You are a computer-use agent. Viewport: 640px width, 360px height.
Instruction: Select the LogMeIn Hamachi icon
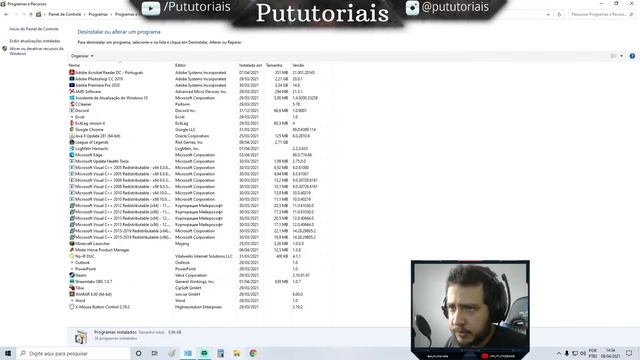[x=72, y=149]
